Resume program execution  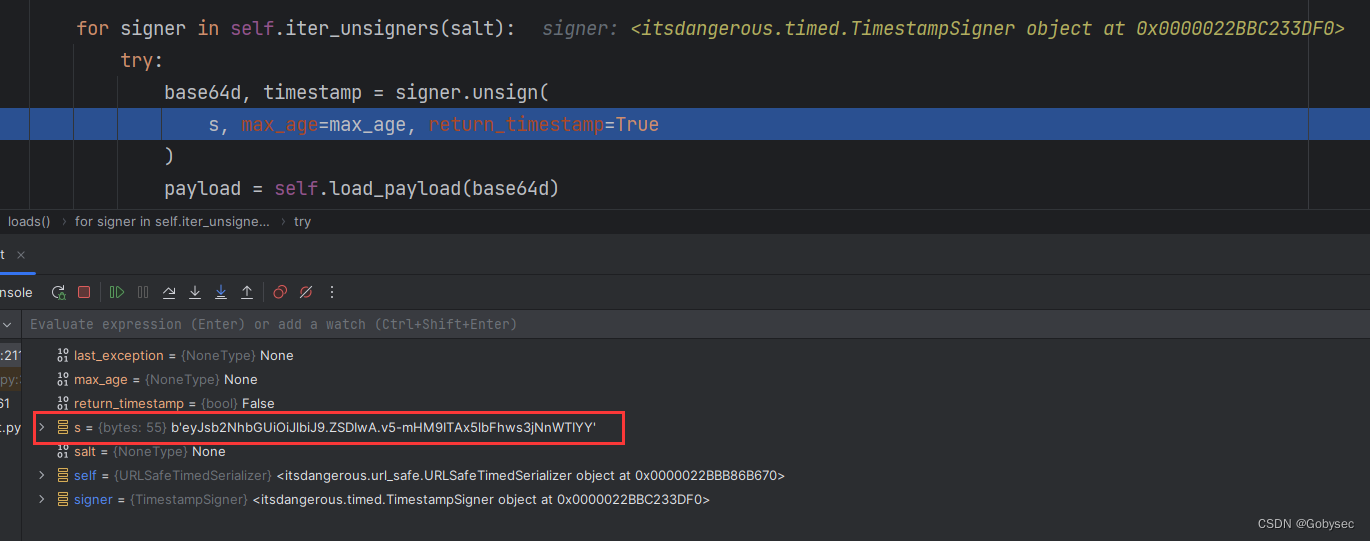117,292
